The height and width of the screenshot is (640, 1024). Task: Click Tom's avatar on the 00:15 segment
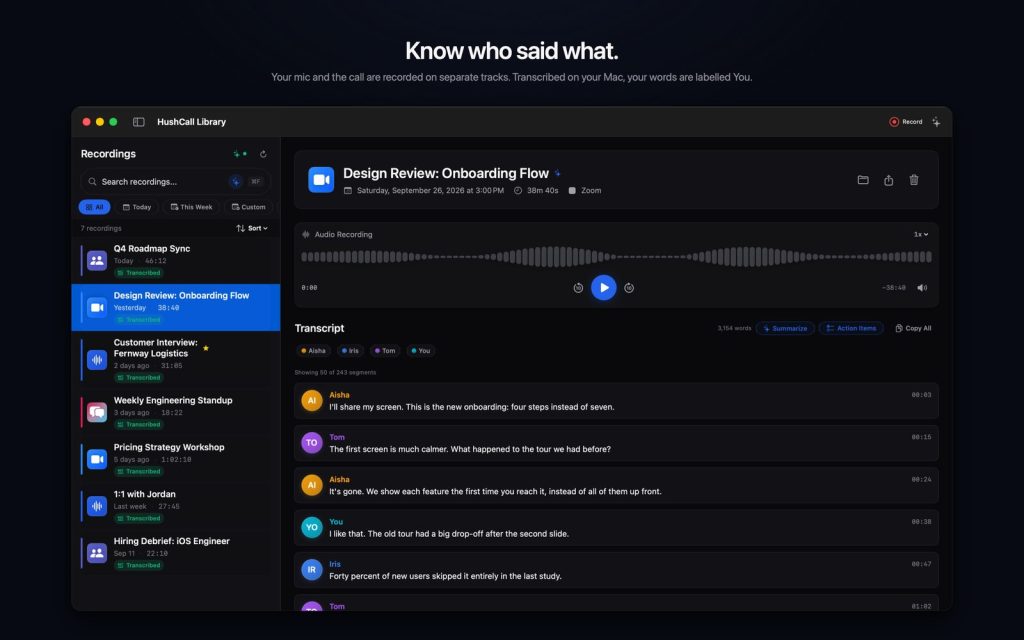tap(312, 443)
